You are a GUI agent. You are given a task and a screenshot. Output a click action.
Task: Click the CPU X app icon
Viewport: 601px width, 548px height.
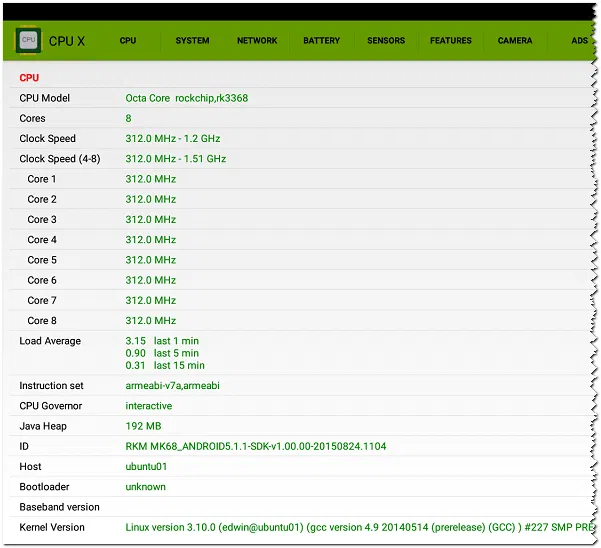(28, 40)
